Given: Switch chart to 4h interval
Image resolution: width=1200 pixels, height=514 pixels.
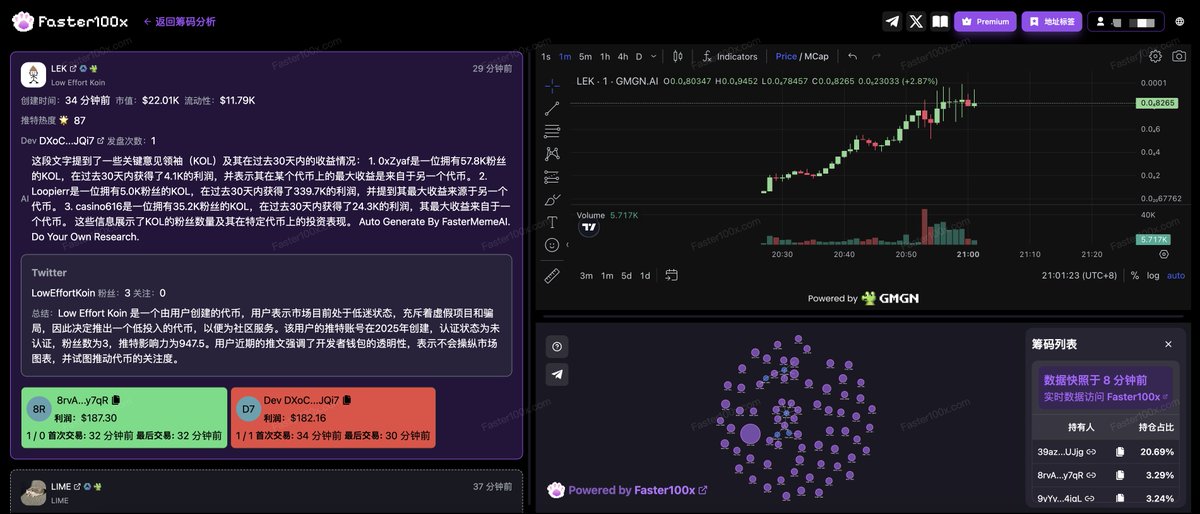Looking at the screenshot, I should [x=623, y=57].
